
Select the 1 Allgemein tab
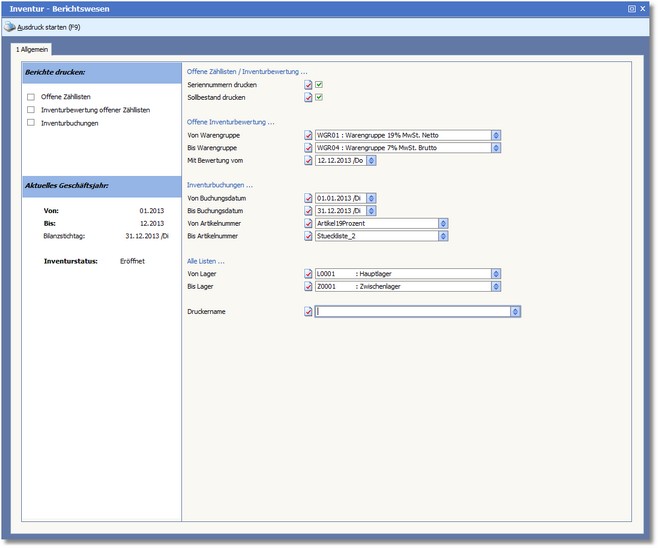32,48
